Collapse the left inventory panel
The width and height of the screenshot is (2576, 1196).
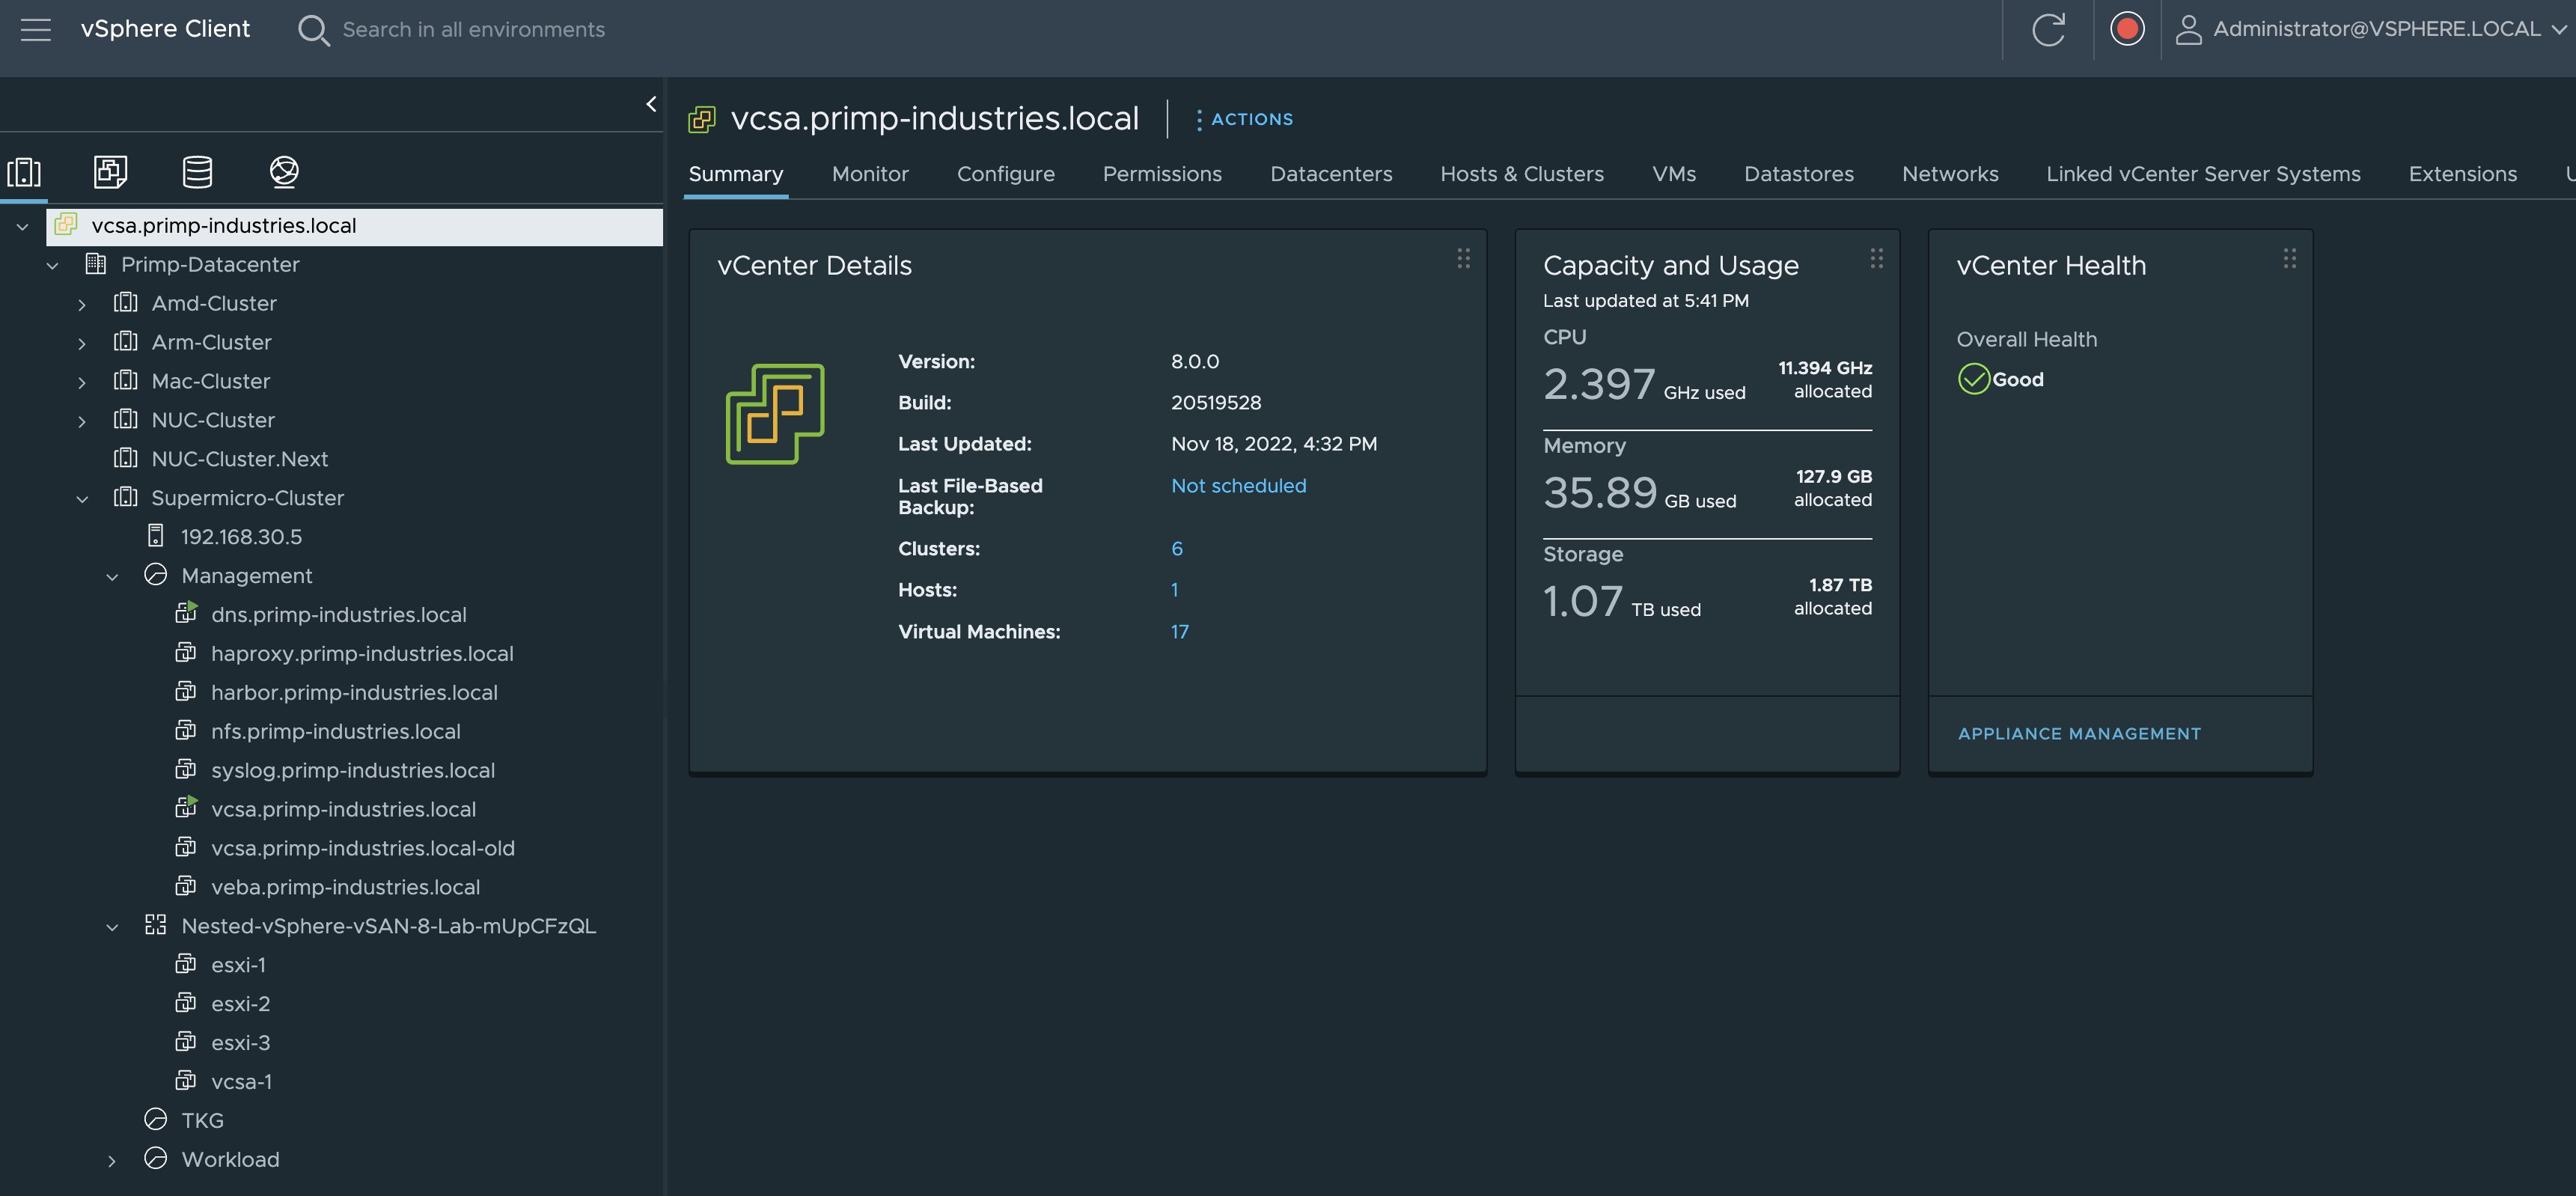tap(651, 103)
